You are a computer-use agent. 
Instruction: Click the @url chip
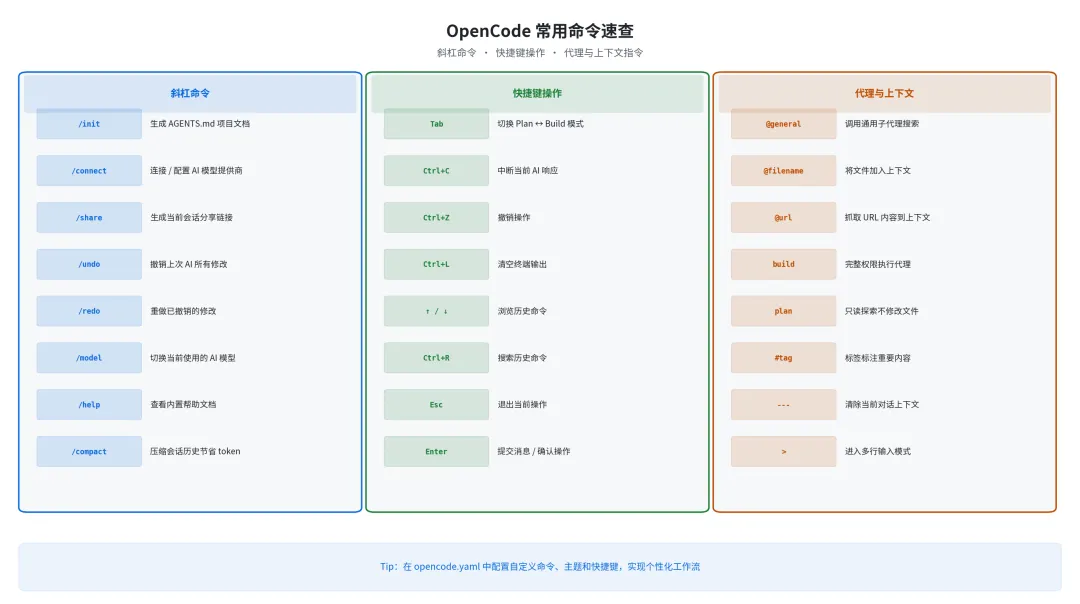click(x=783, y=218)
